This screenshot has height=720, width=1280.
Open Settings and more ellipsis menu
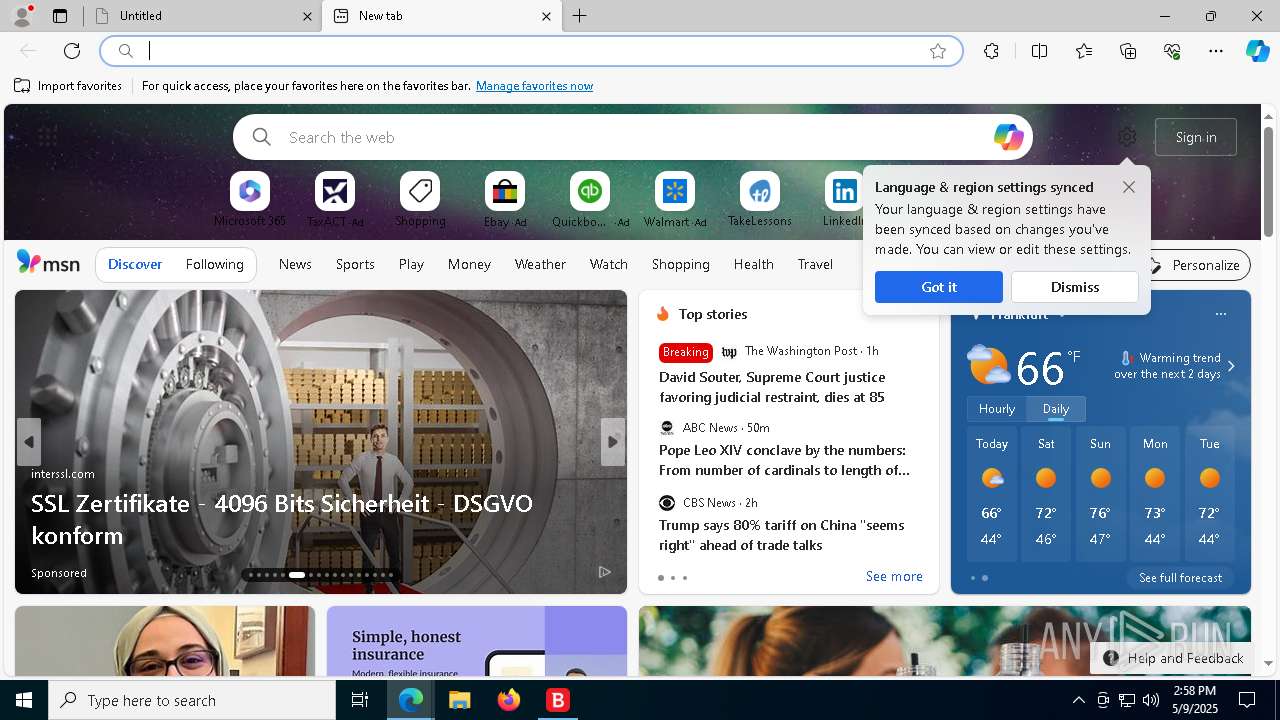click(x=1216, y=51)
